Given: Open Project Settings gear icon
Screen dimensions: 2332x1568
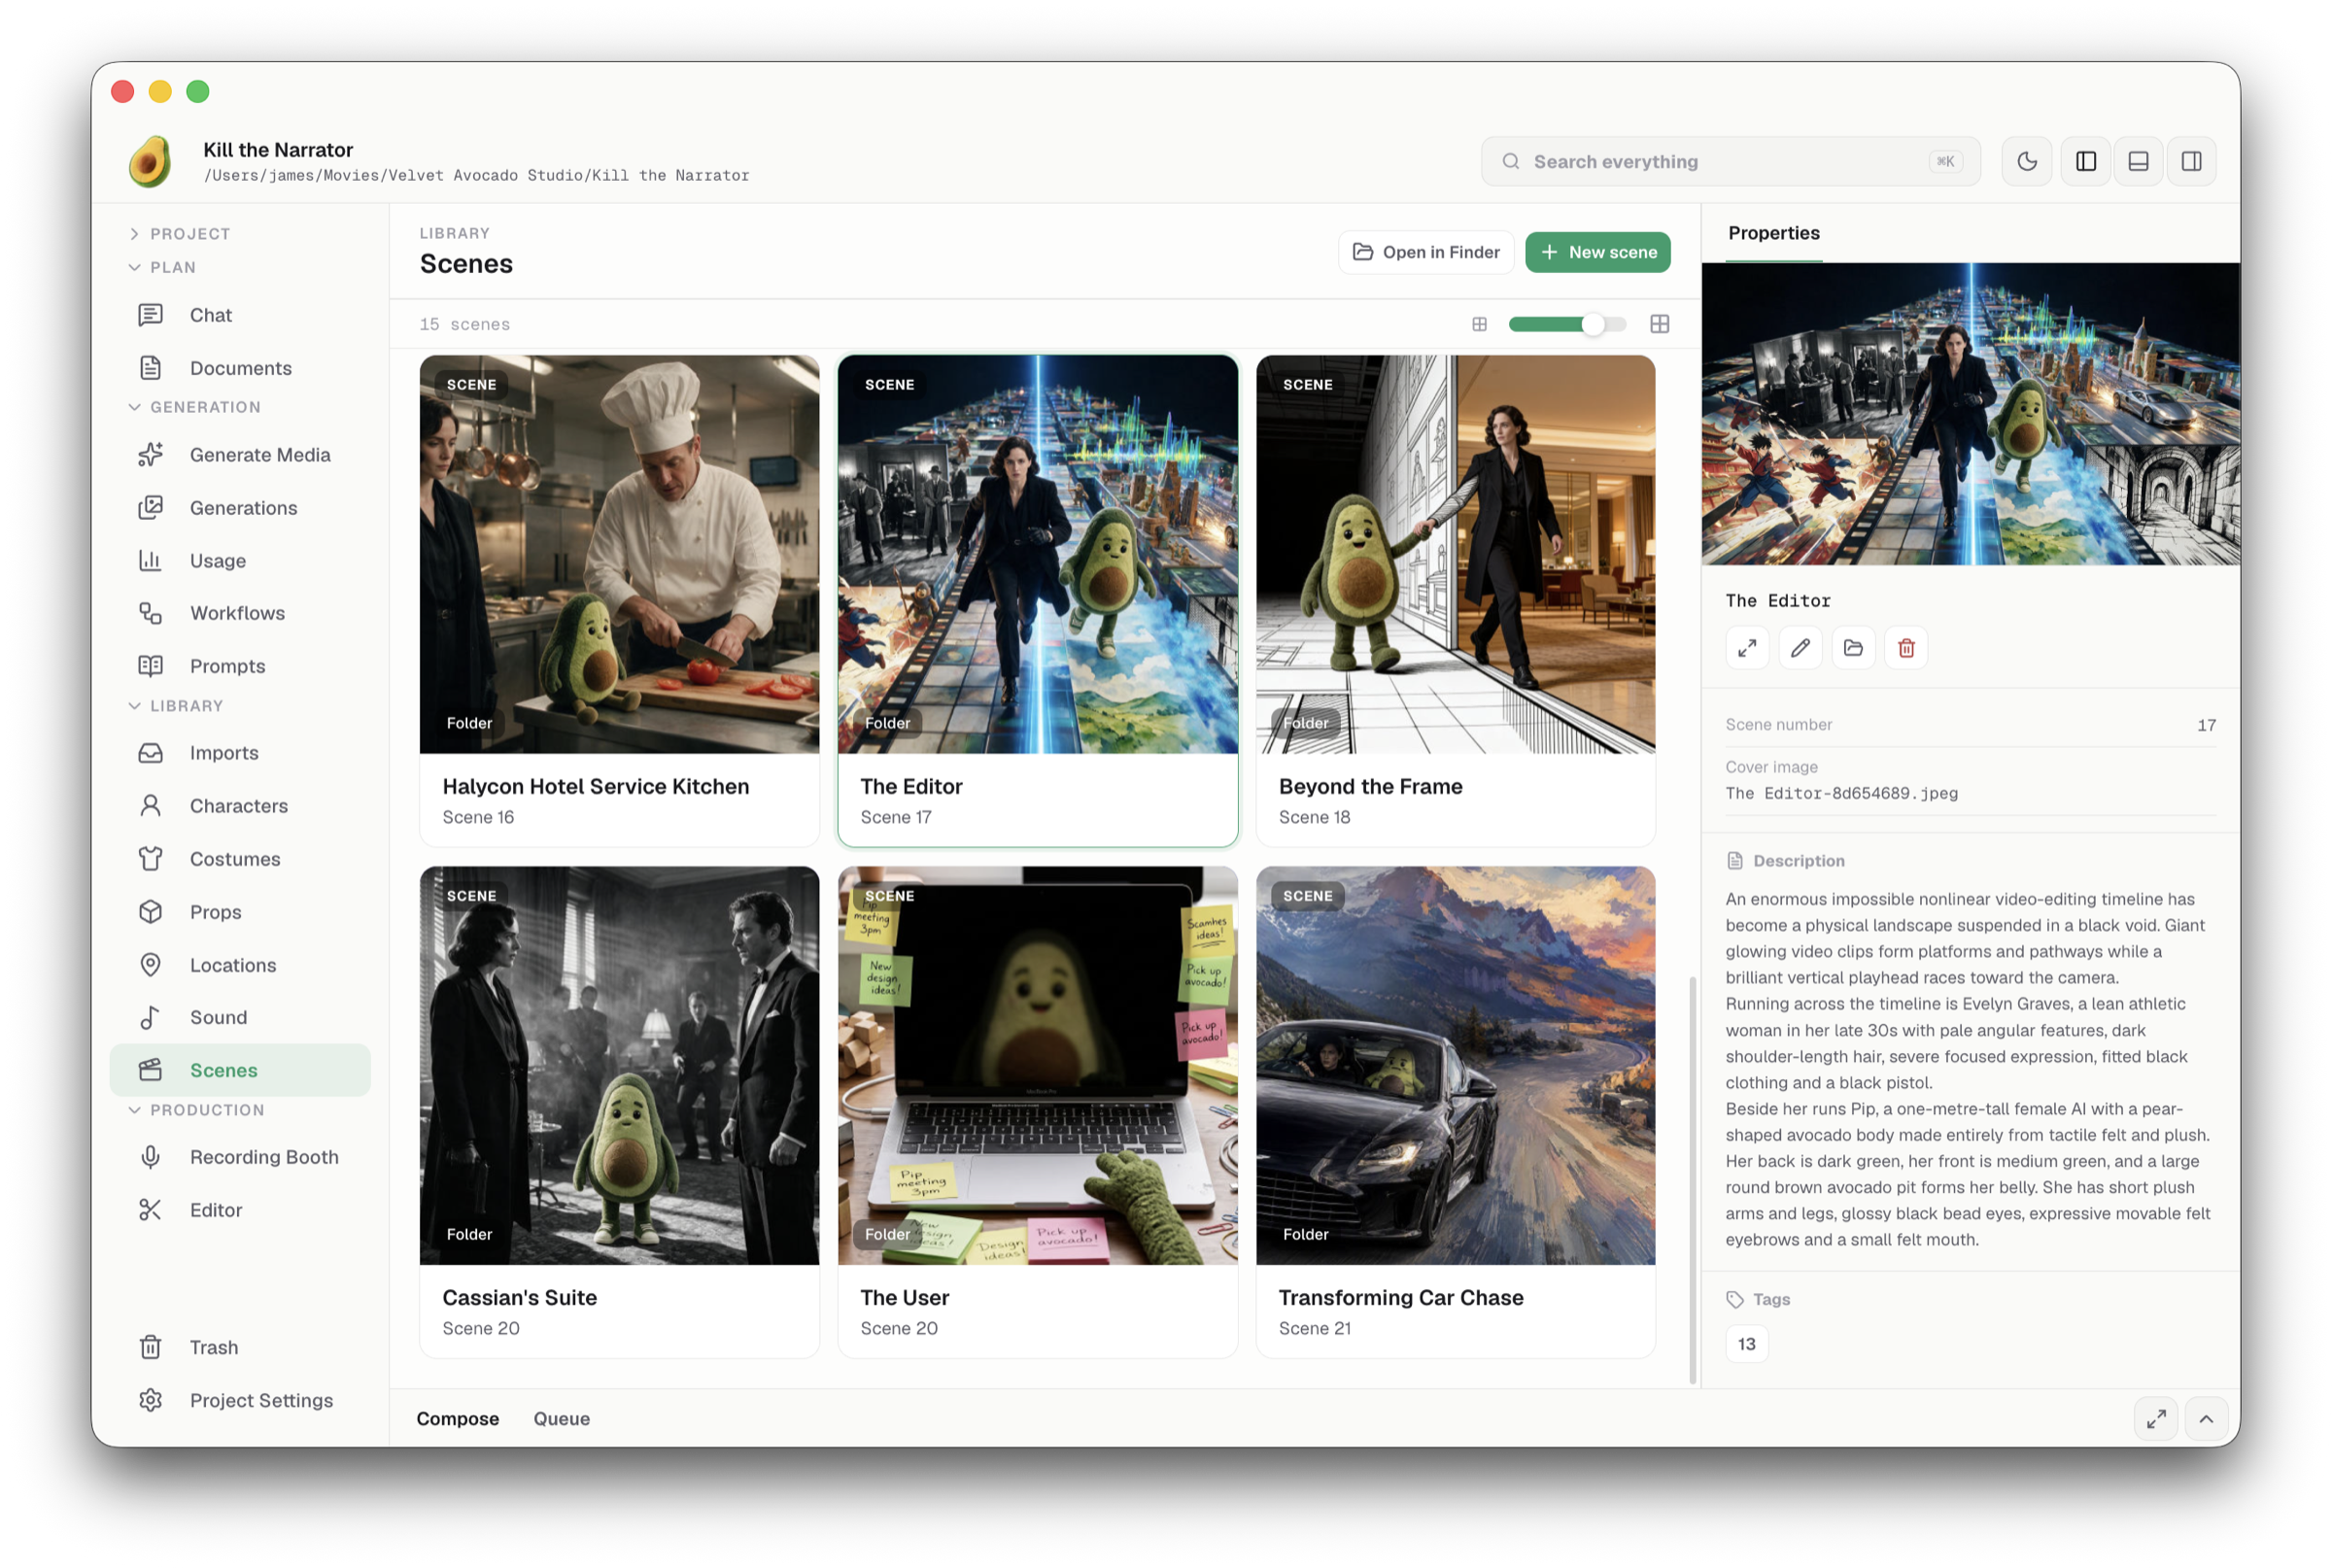Looking at the screenshot, I should click(x=150, y=1400).
